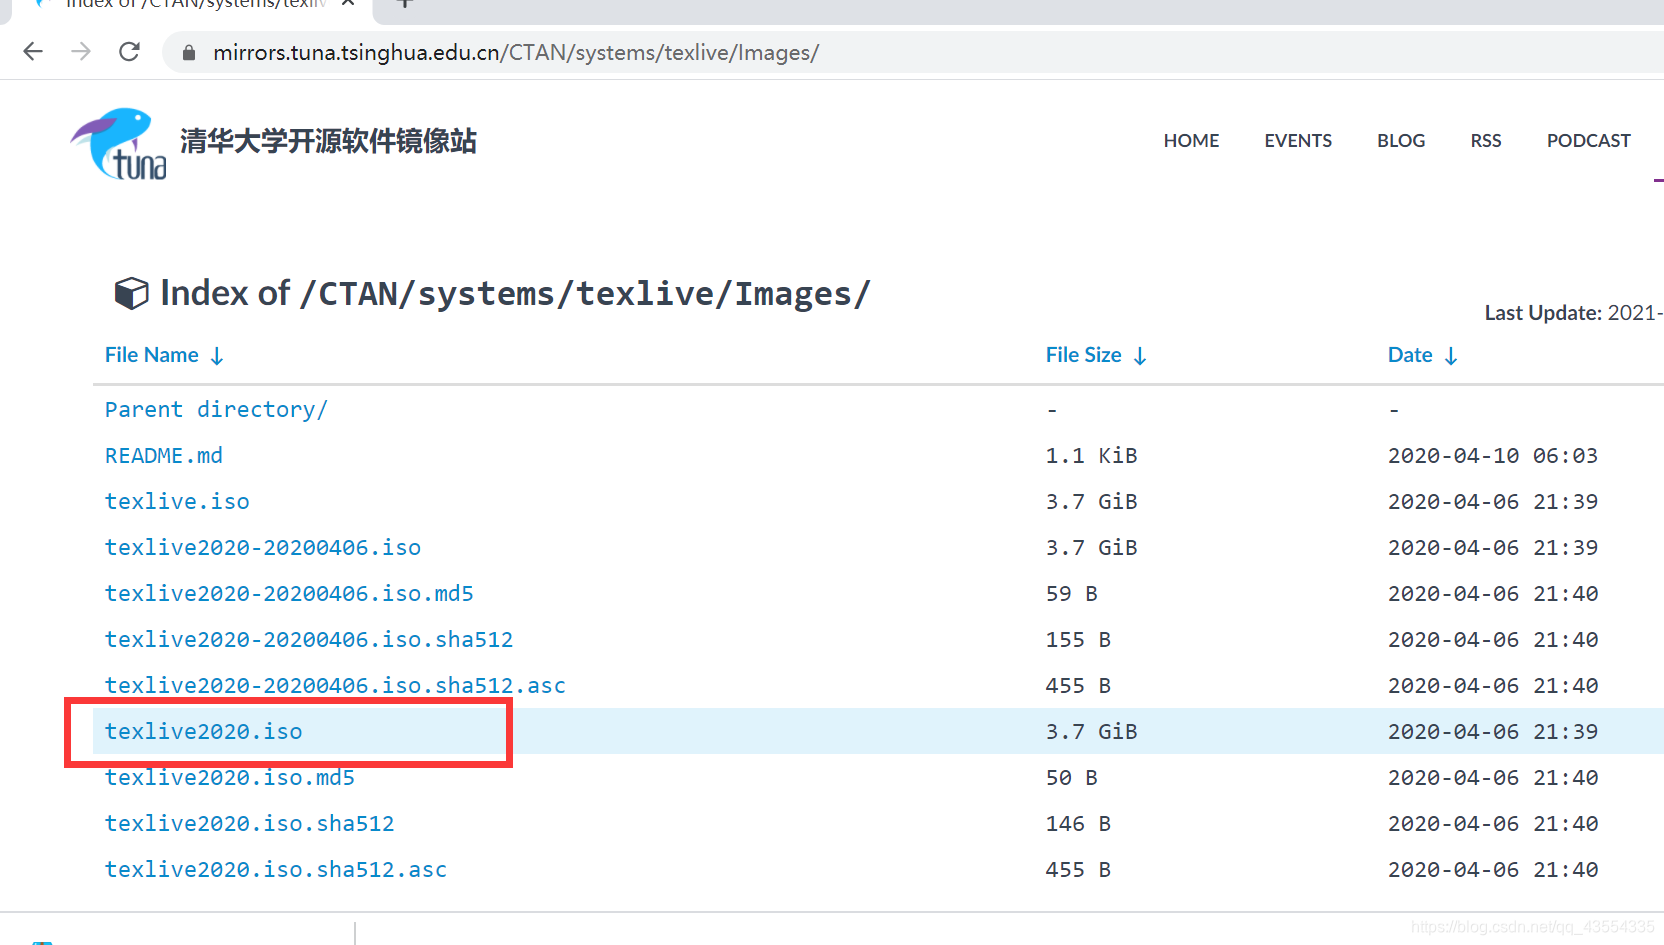This screenshot has height=945, width=1664.
Task: Go back using the browser back arrow
Action: tap(33, 52)
